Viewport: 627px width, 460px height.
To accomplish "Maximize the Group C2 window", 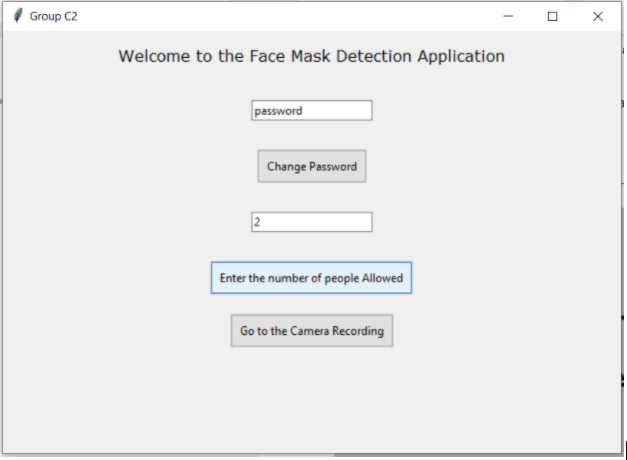I will 552,16.
